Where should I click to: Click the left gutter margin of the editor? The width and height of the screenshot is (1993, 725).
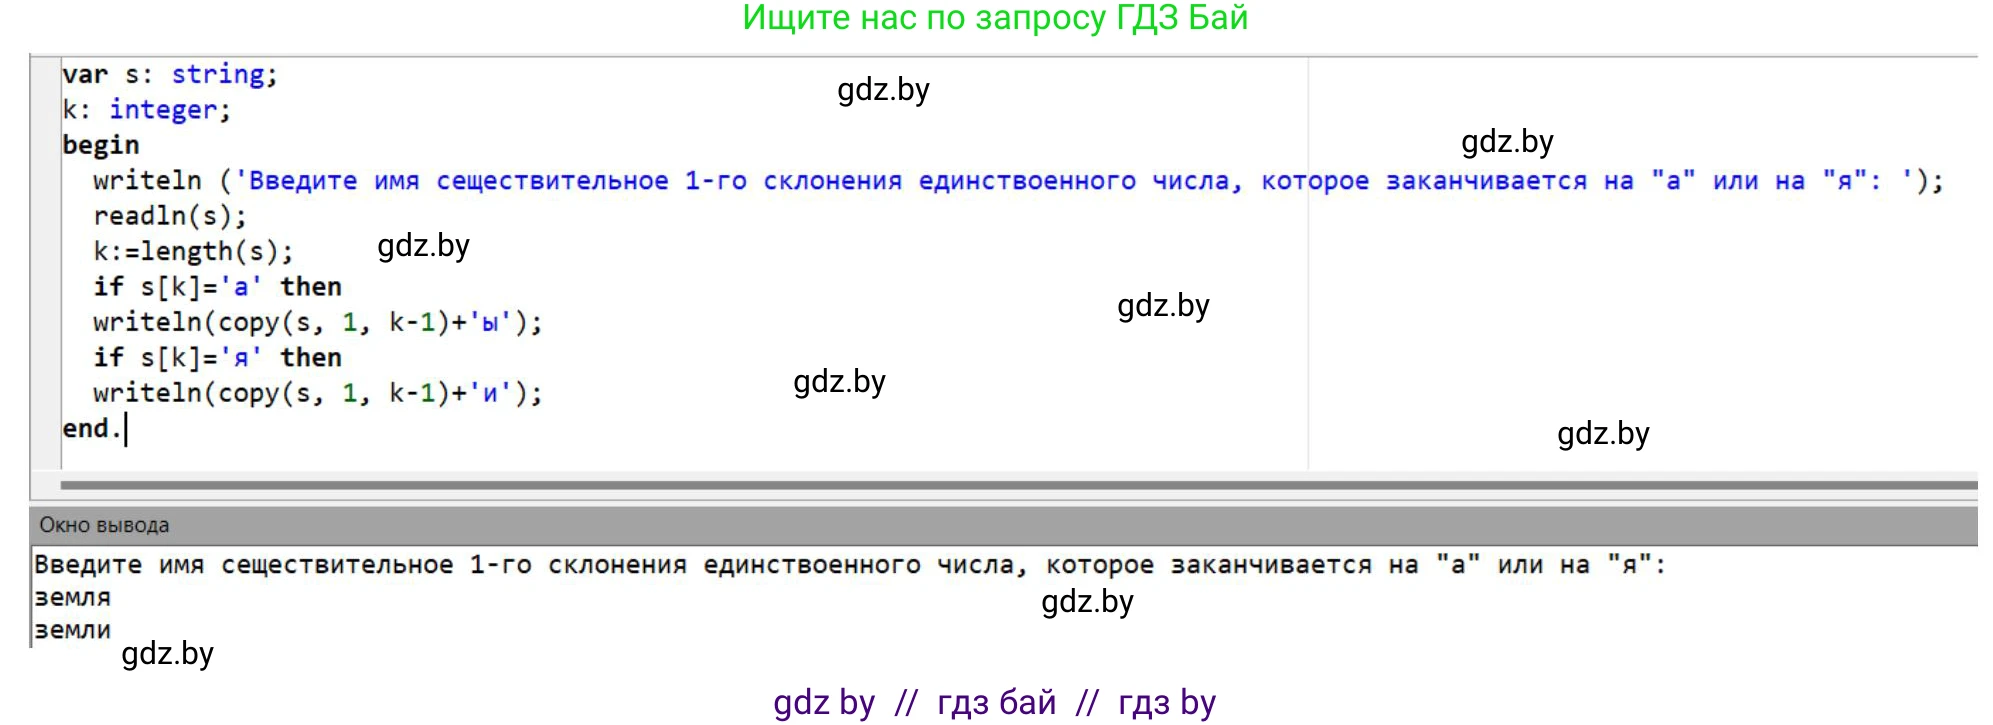point(45,260)
